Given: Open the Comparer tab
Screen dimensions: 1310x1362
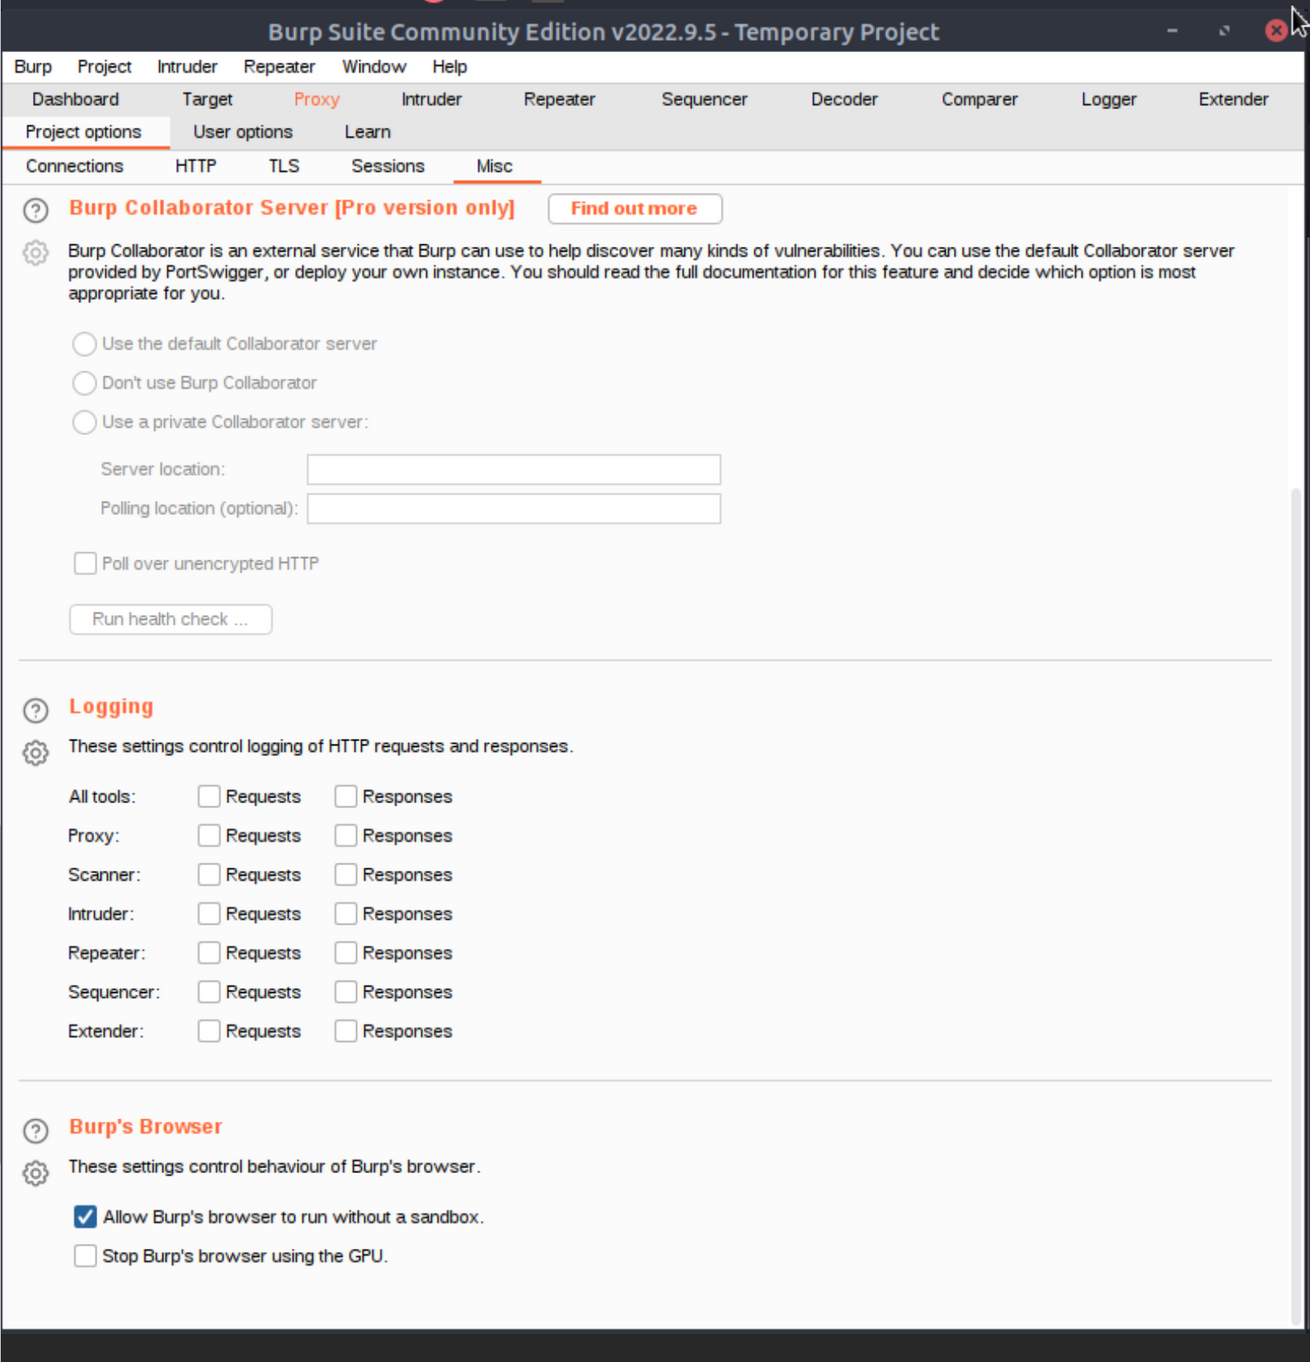Looking at the screenshot, I should coord(979,99).
